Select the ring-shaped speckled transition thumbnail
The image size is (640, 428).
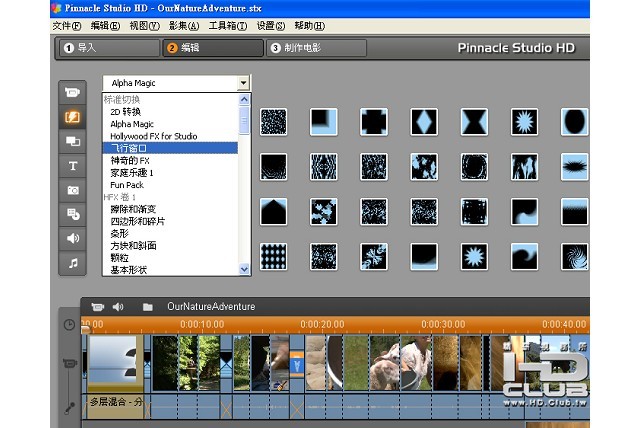474,166
